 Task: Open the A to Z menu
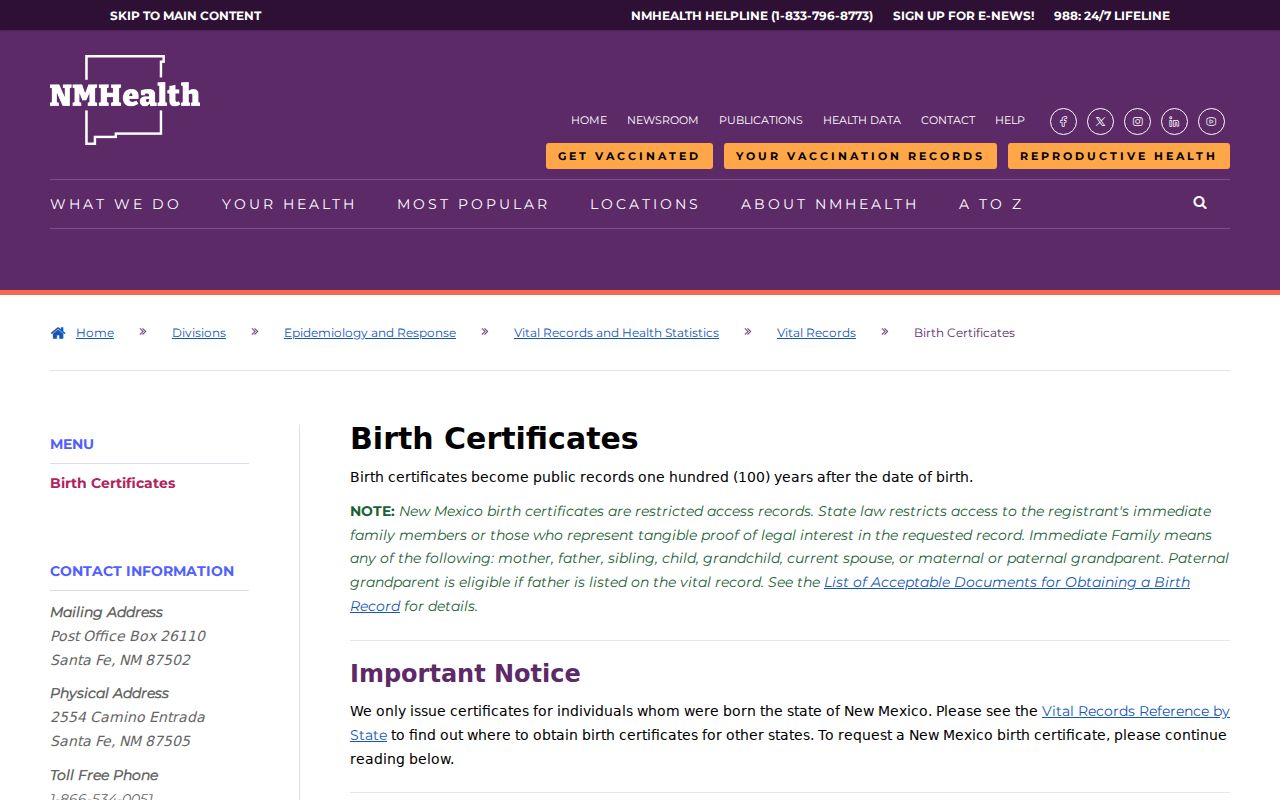tap(991, 204)
